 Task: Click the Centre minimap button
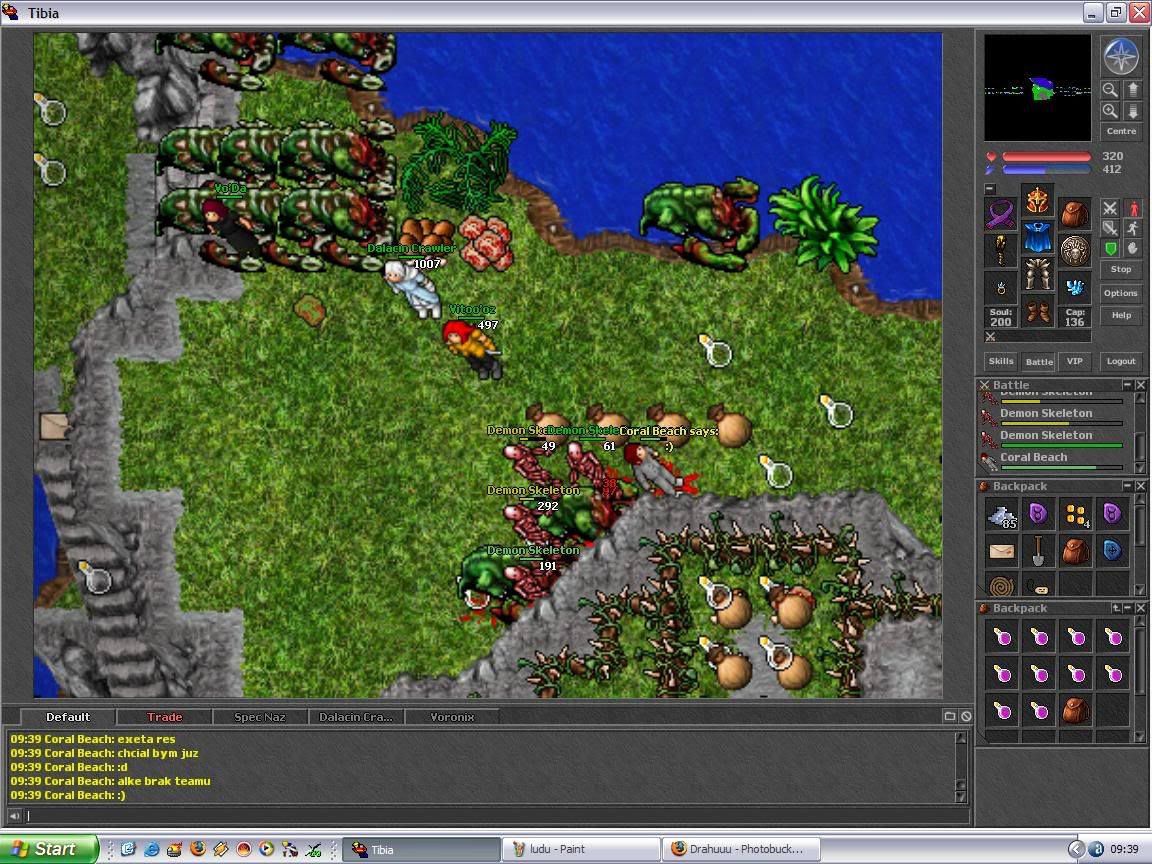pos(1121,131)
